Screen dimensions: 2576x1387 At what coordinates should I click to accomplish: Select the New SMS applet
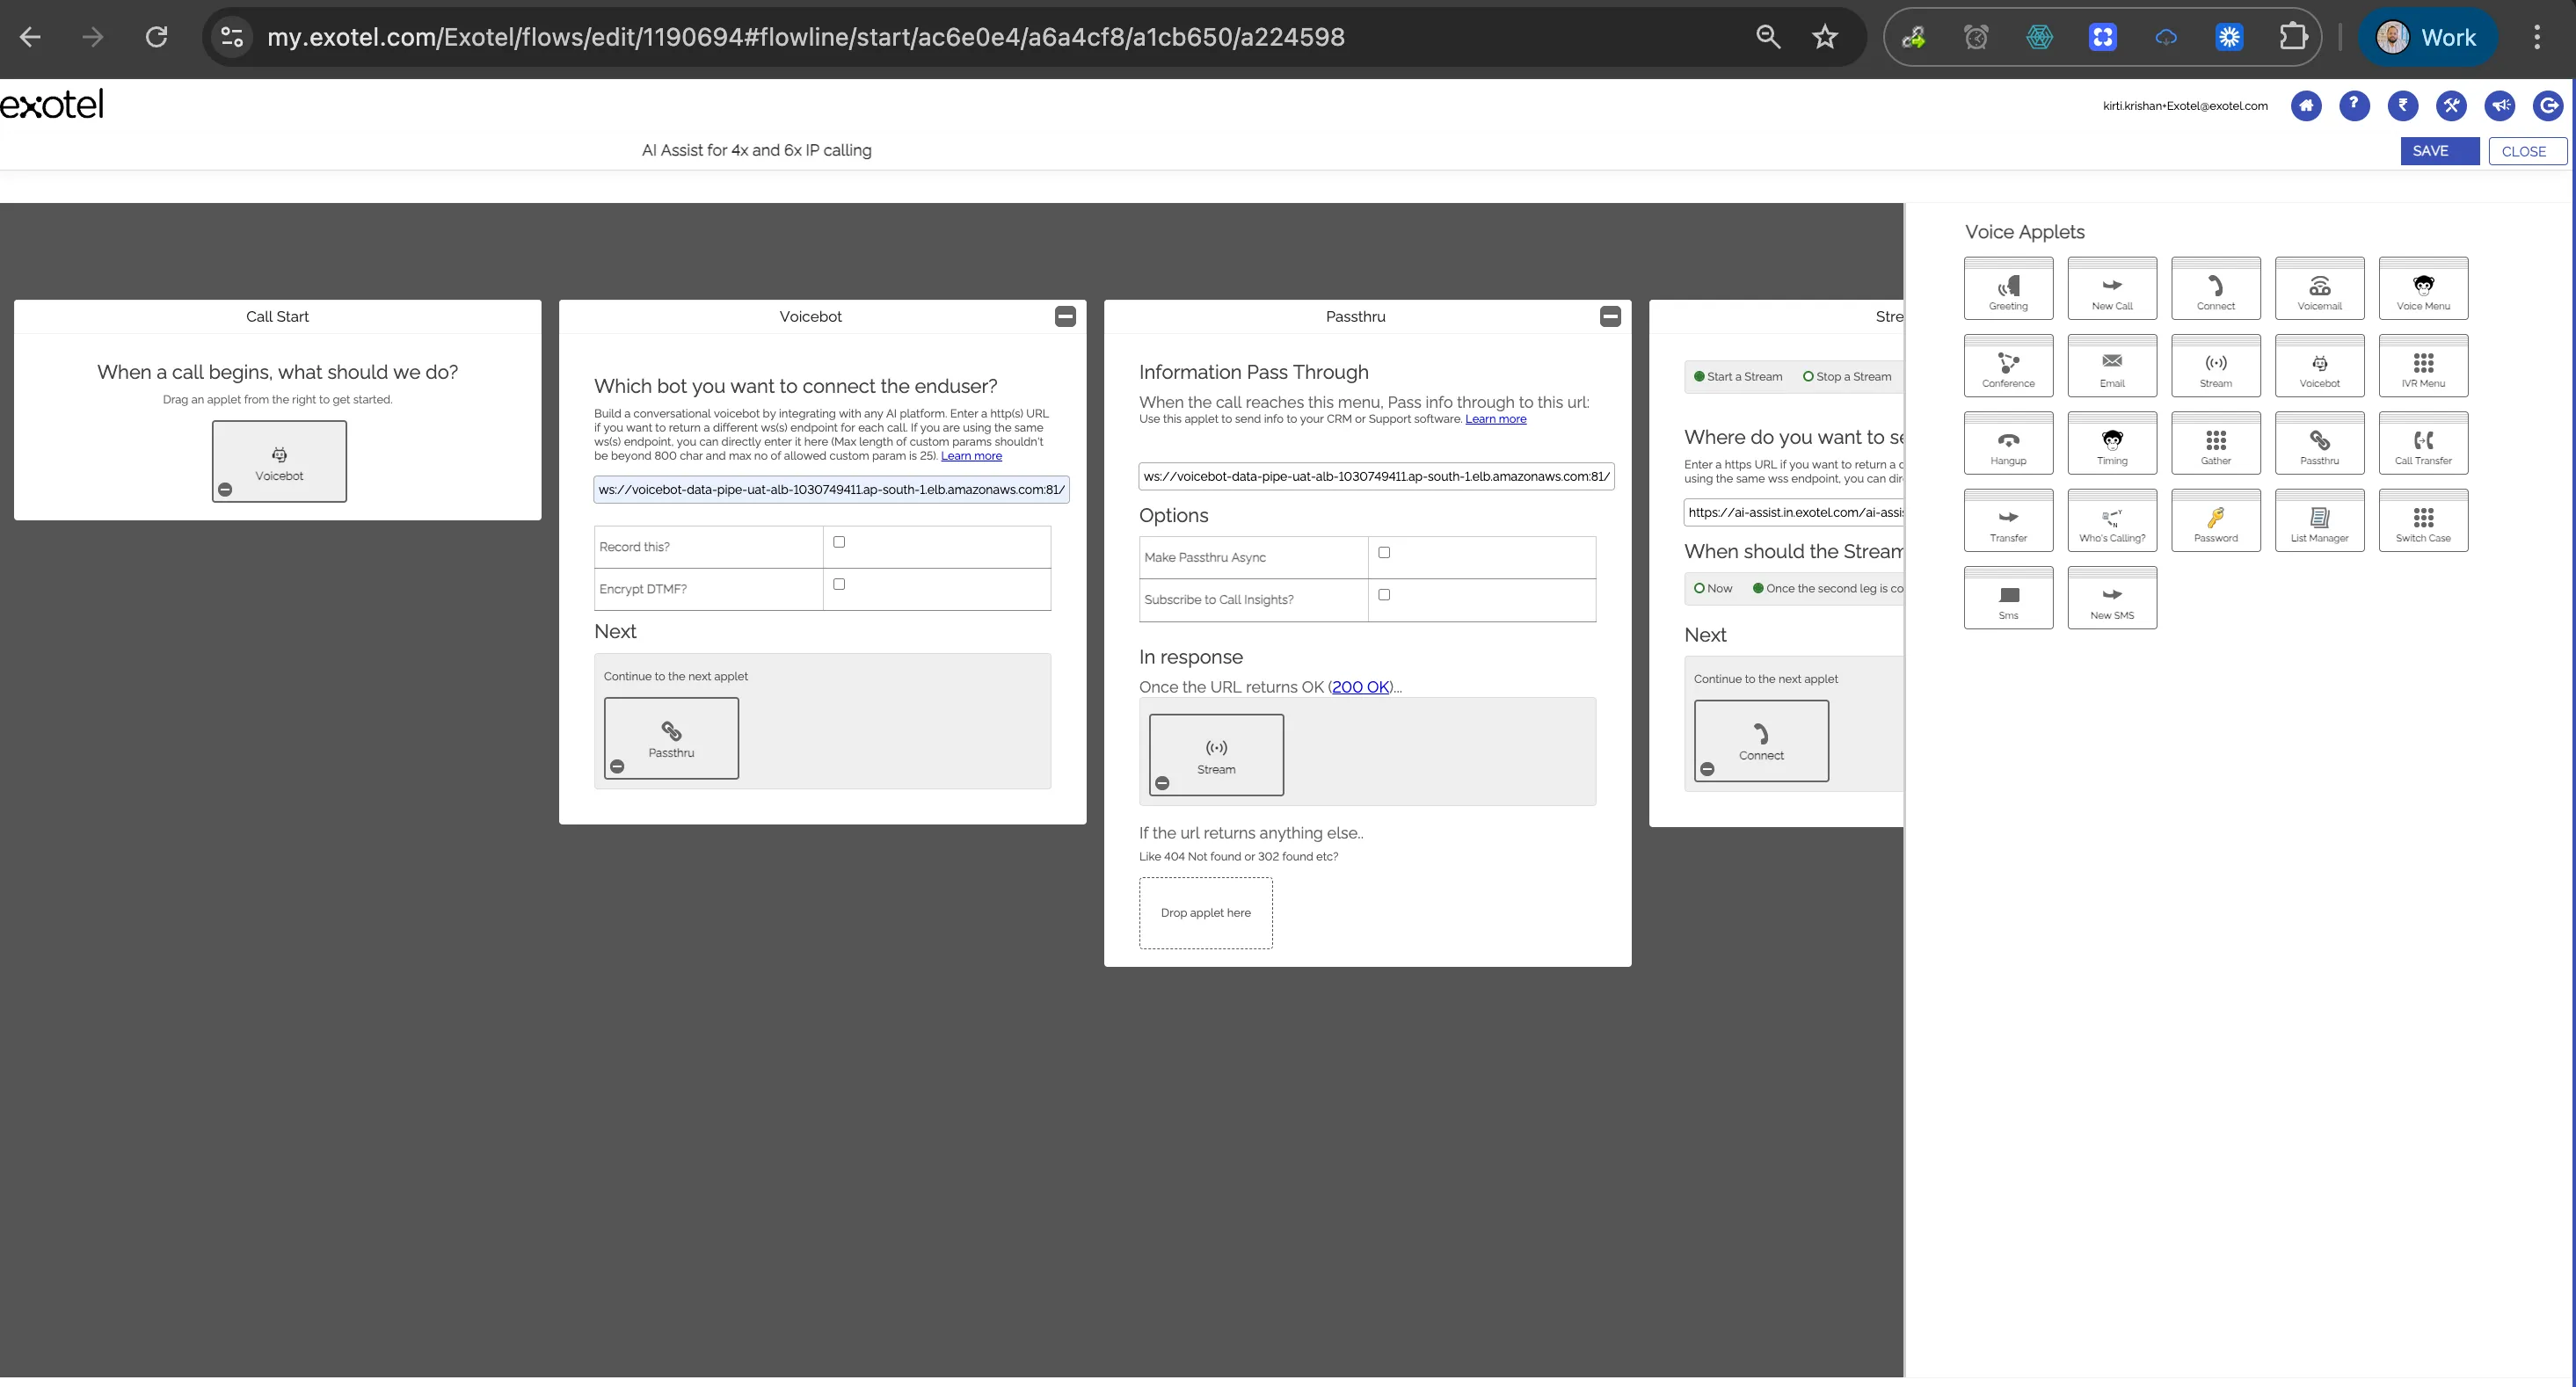pos(2112,597)
